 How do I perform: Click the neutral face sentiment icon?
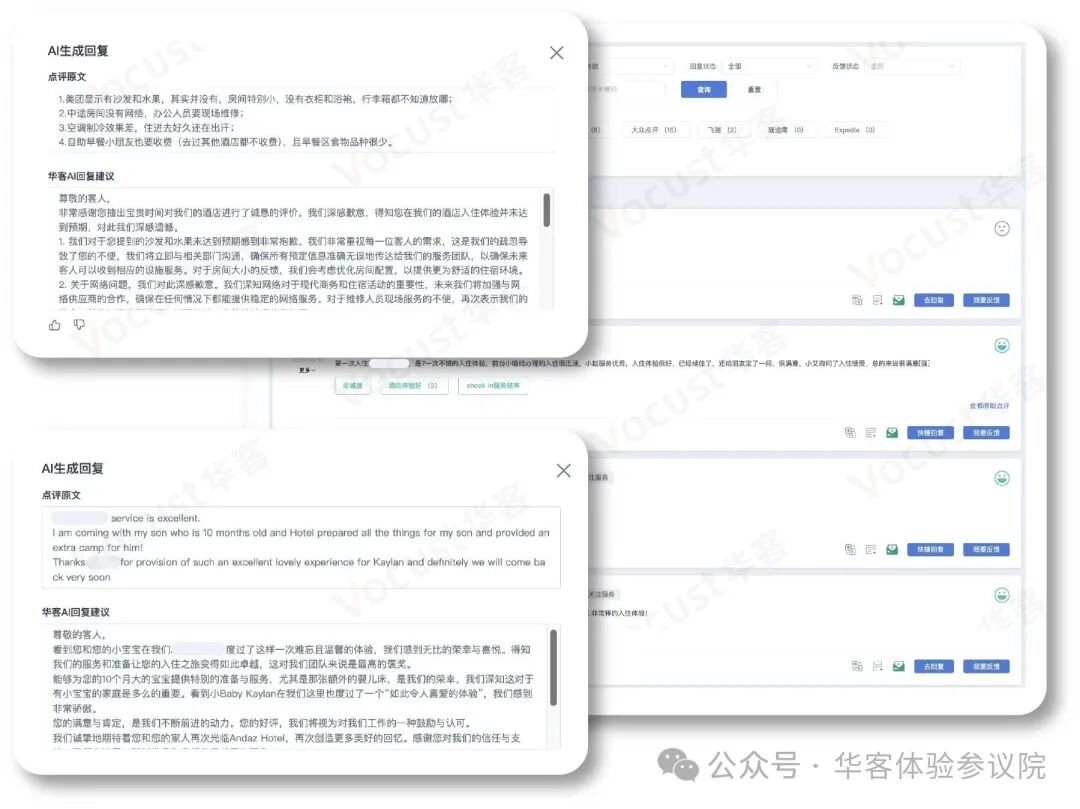(x=1000, y=228)
